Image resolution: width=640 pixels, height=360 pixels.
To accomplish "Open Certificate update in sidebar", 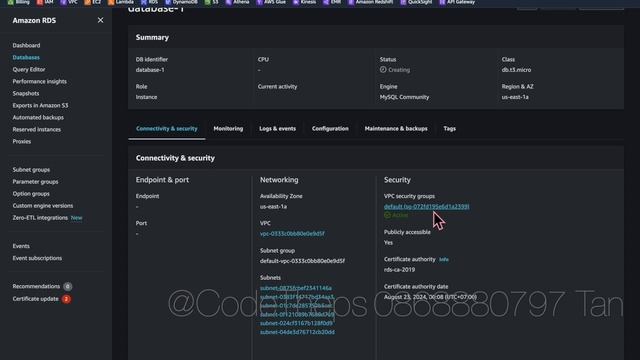I will click(36, 298).
